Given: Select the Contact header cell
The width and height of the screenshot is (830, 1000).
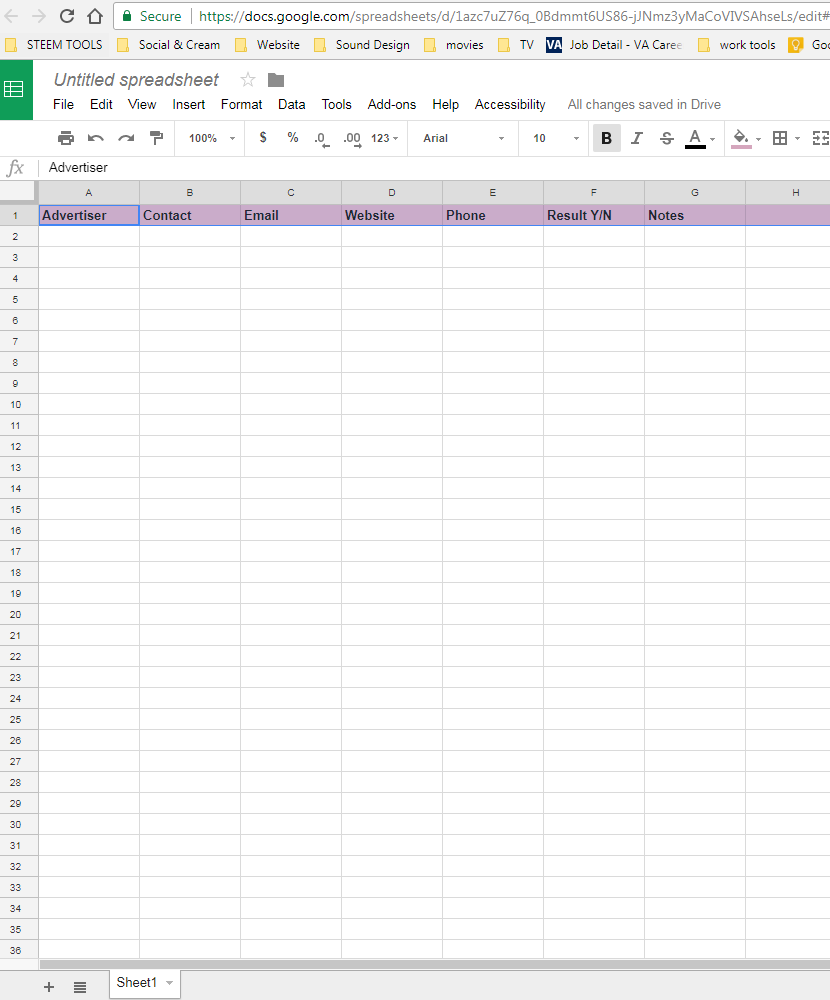Looking at the screenshot, I should 190,216.
